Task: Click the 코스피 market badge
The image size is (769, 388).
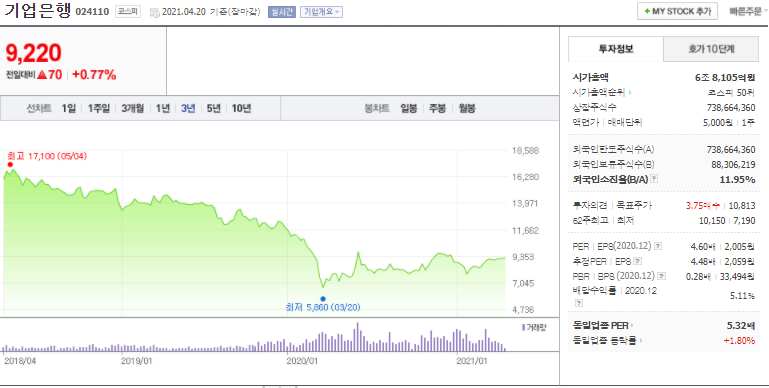Action: tap(128, 12)
